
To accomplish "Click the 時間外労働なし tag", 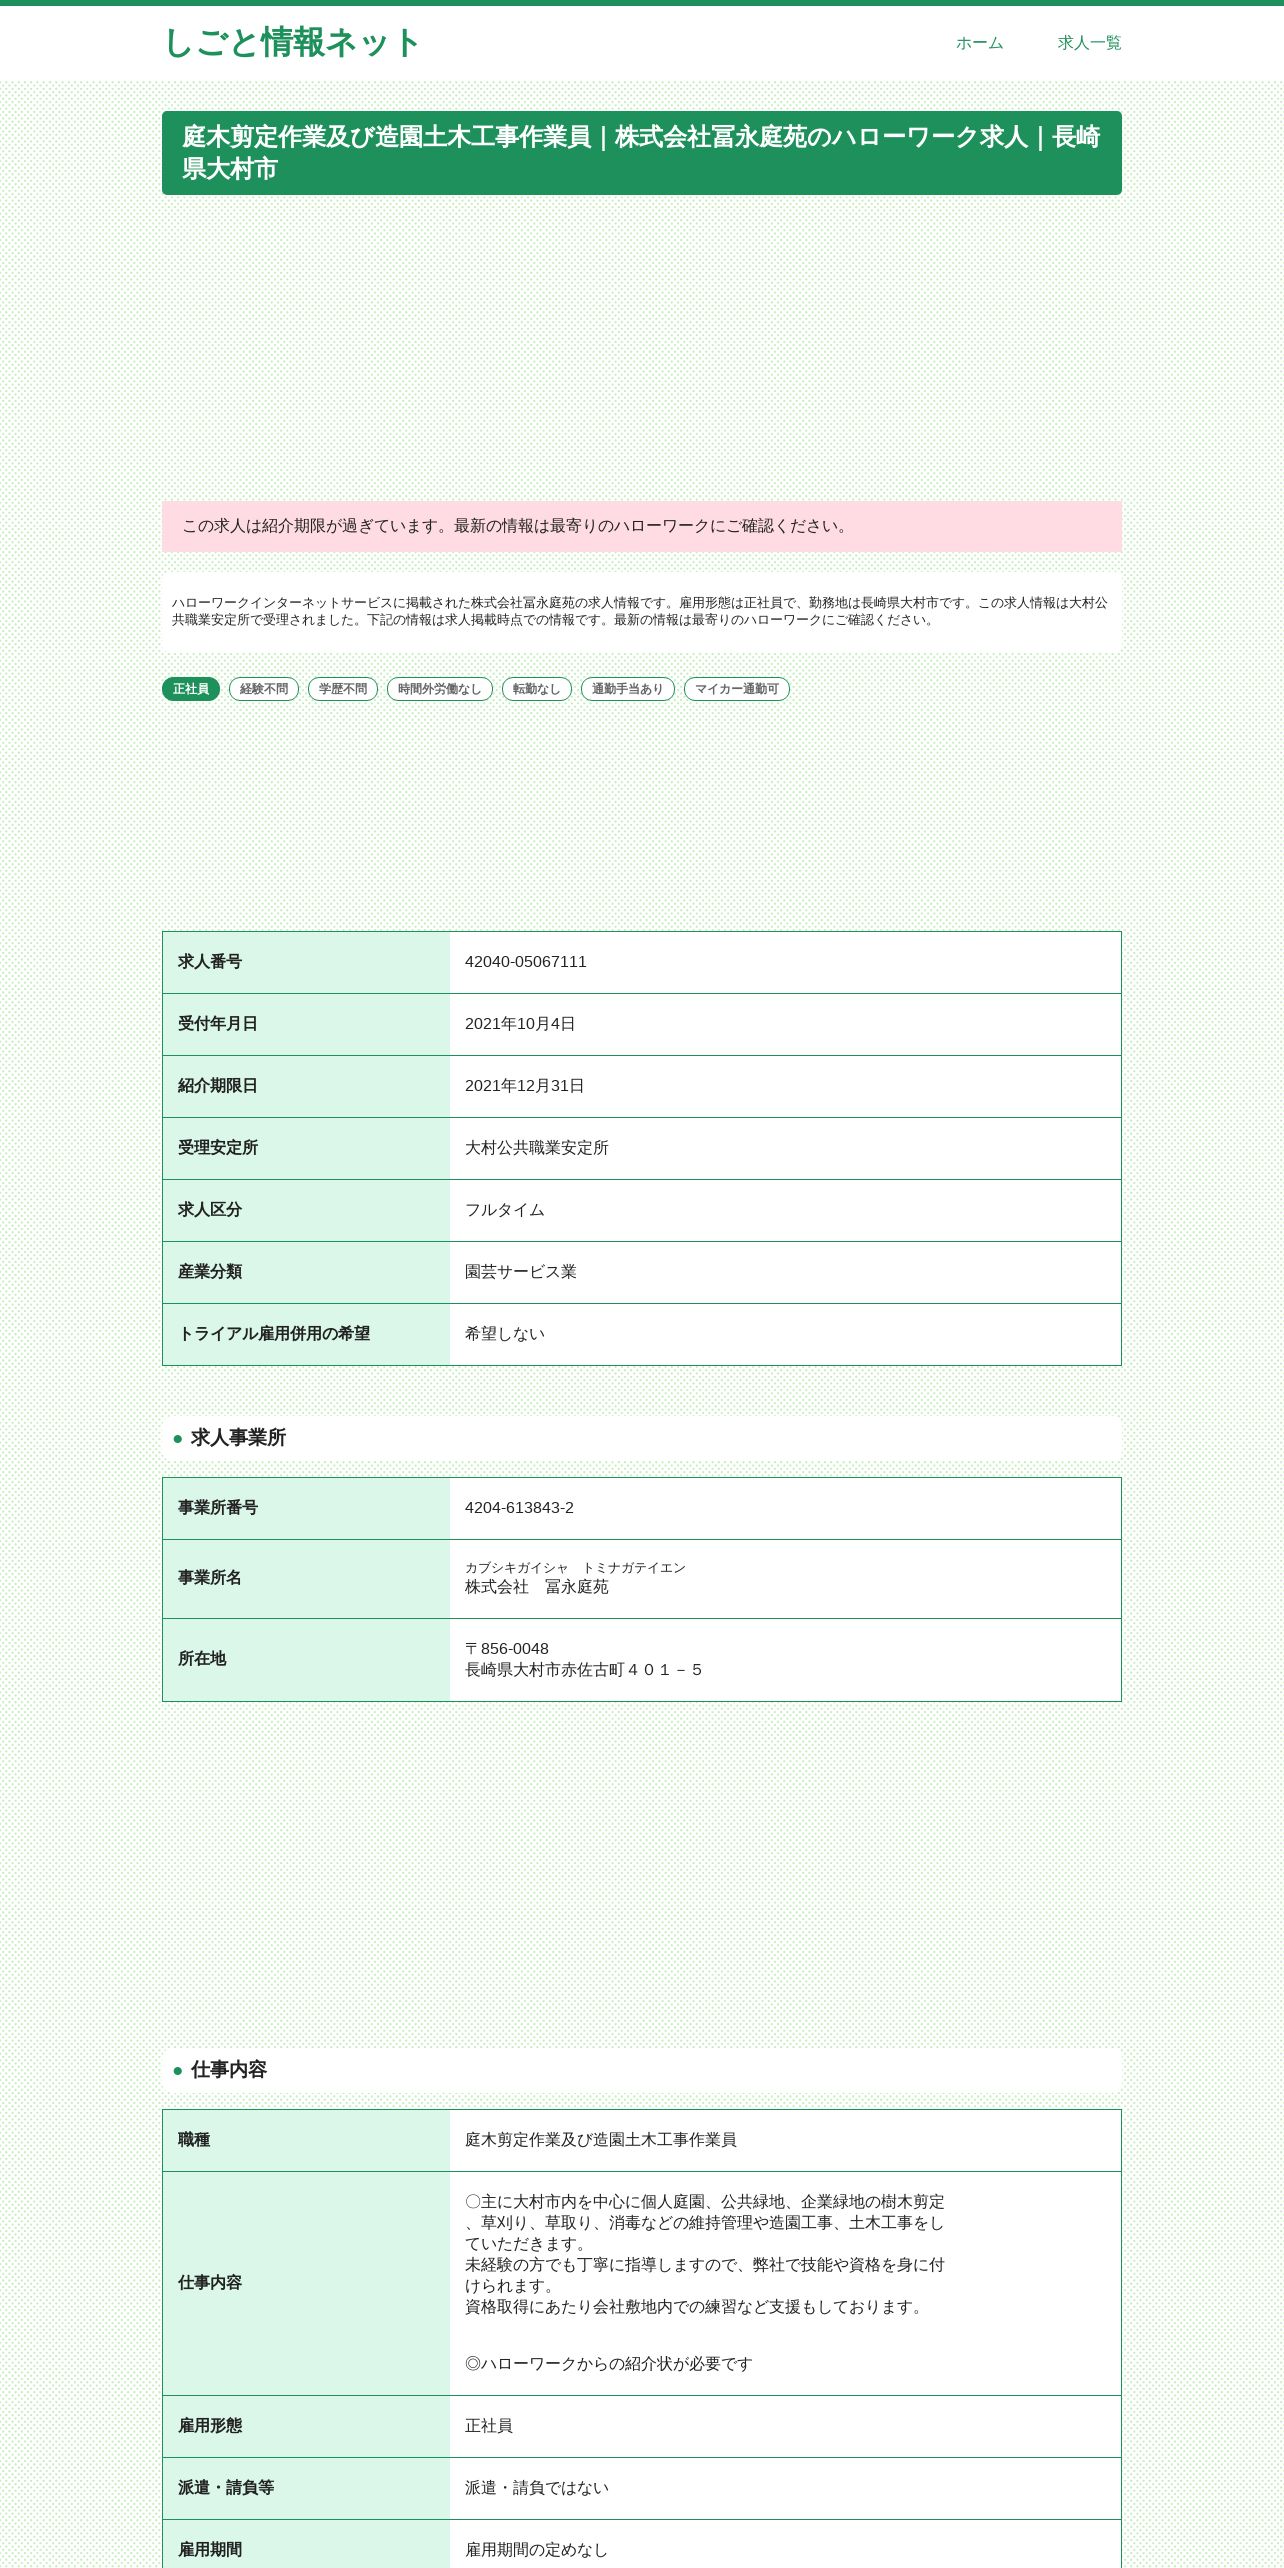I will pos(440,689).
